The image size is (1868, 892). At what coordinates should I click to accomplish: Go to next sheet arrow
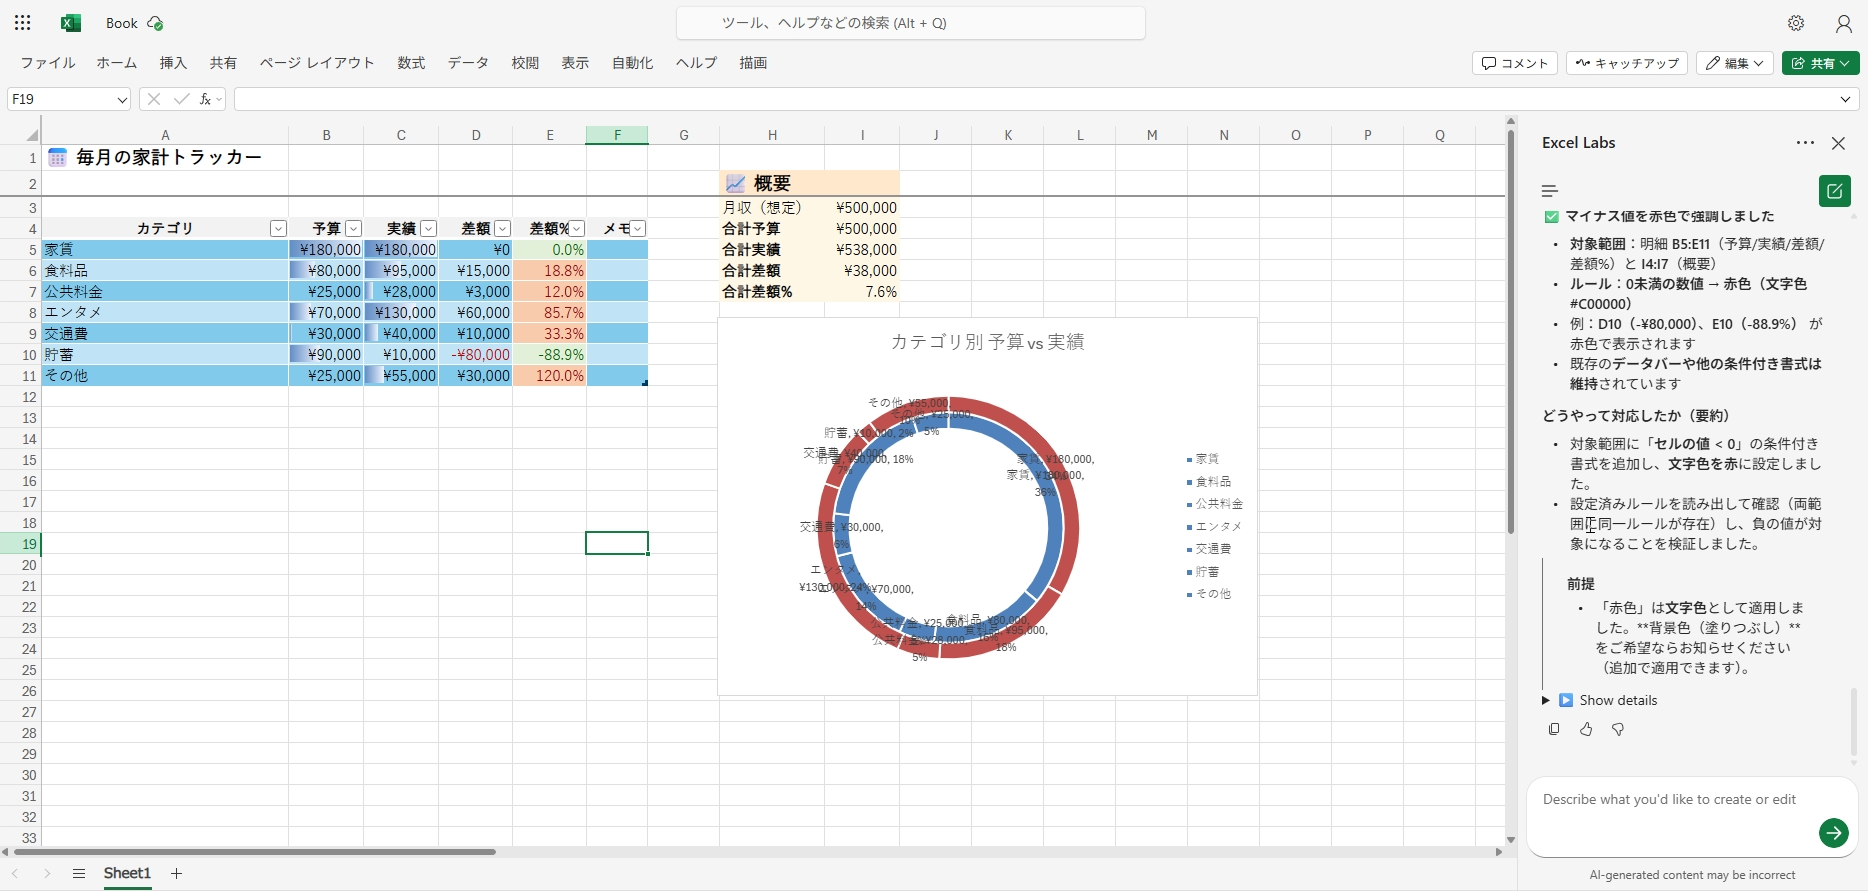tap(47, 873)
